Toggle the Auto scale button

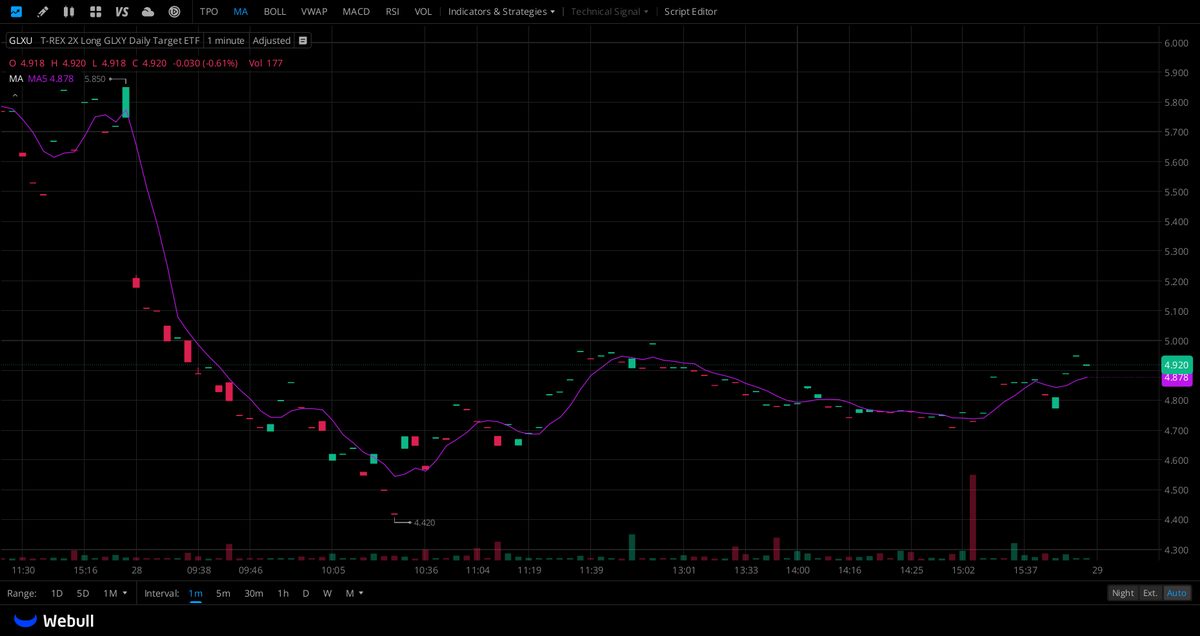coord(1177,593)
